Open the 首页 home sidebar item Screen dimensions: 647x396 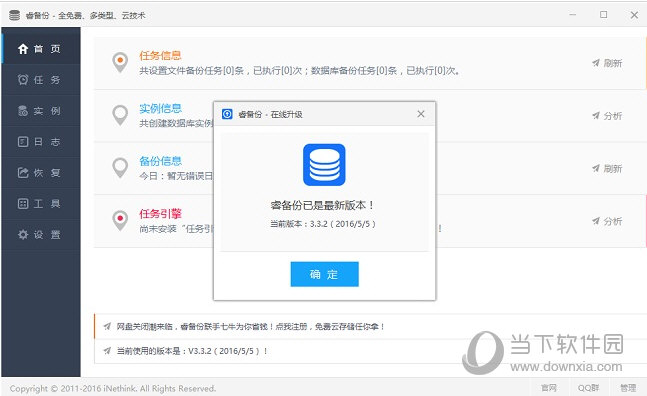[x=41, y=49]
